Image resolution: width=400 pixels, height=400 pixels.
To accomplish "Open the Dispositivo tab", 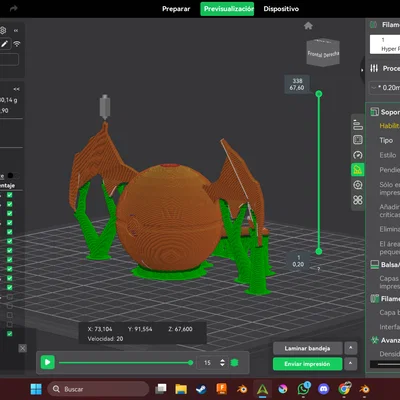I will (x=281, y=9).
